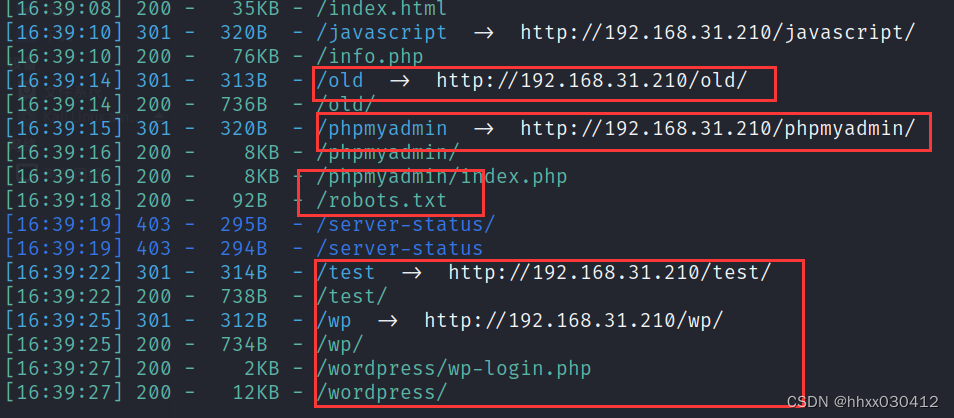Viewport: 954px width, 418px height.
Task: Click the /old/ path in the 736B row
Action: (346, 105)
